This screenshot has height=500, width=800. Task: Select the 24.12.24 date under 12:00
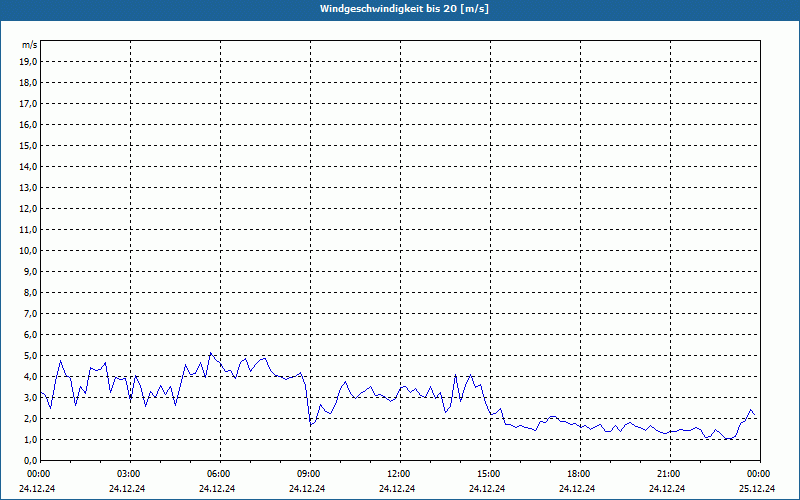point(397,488)
